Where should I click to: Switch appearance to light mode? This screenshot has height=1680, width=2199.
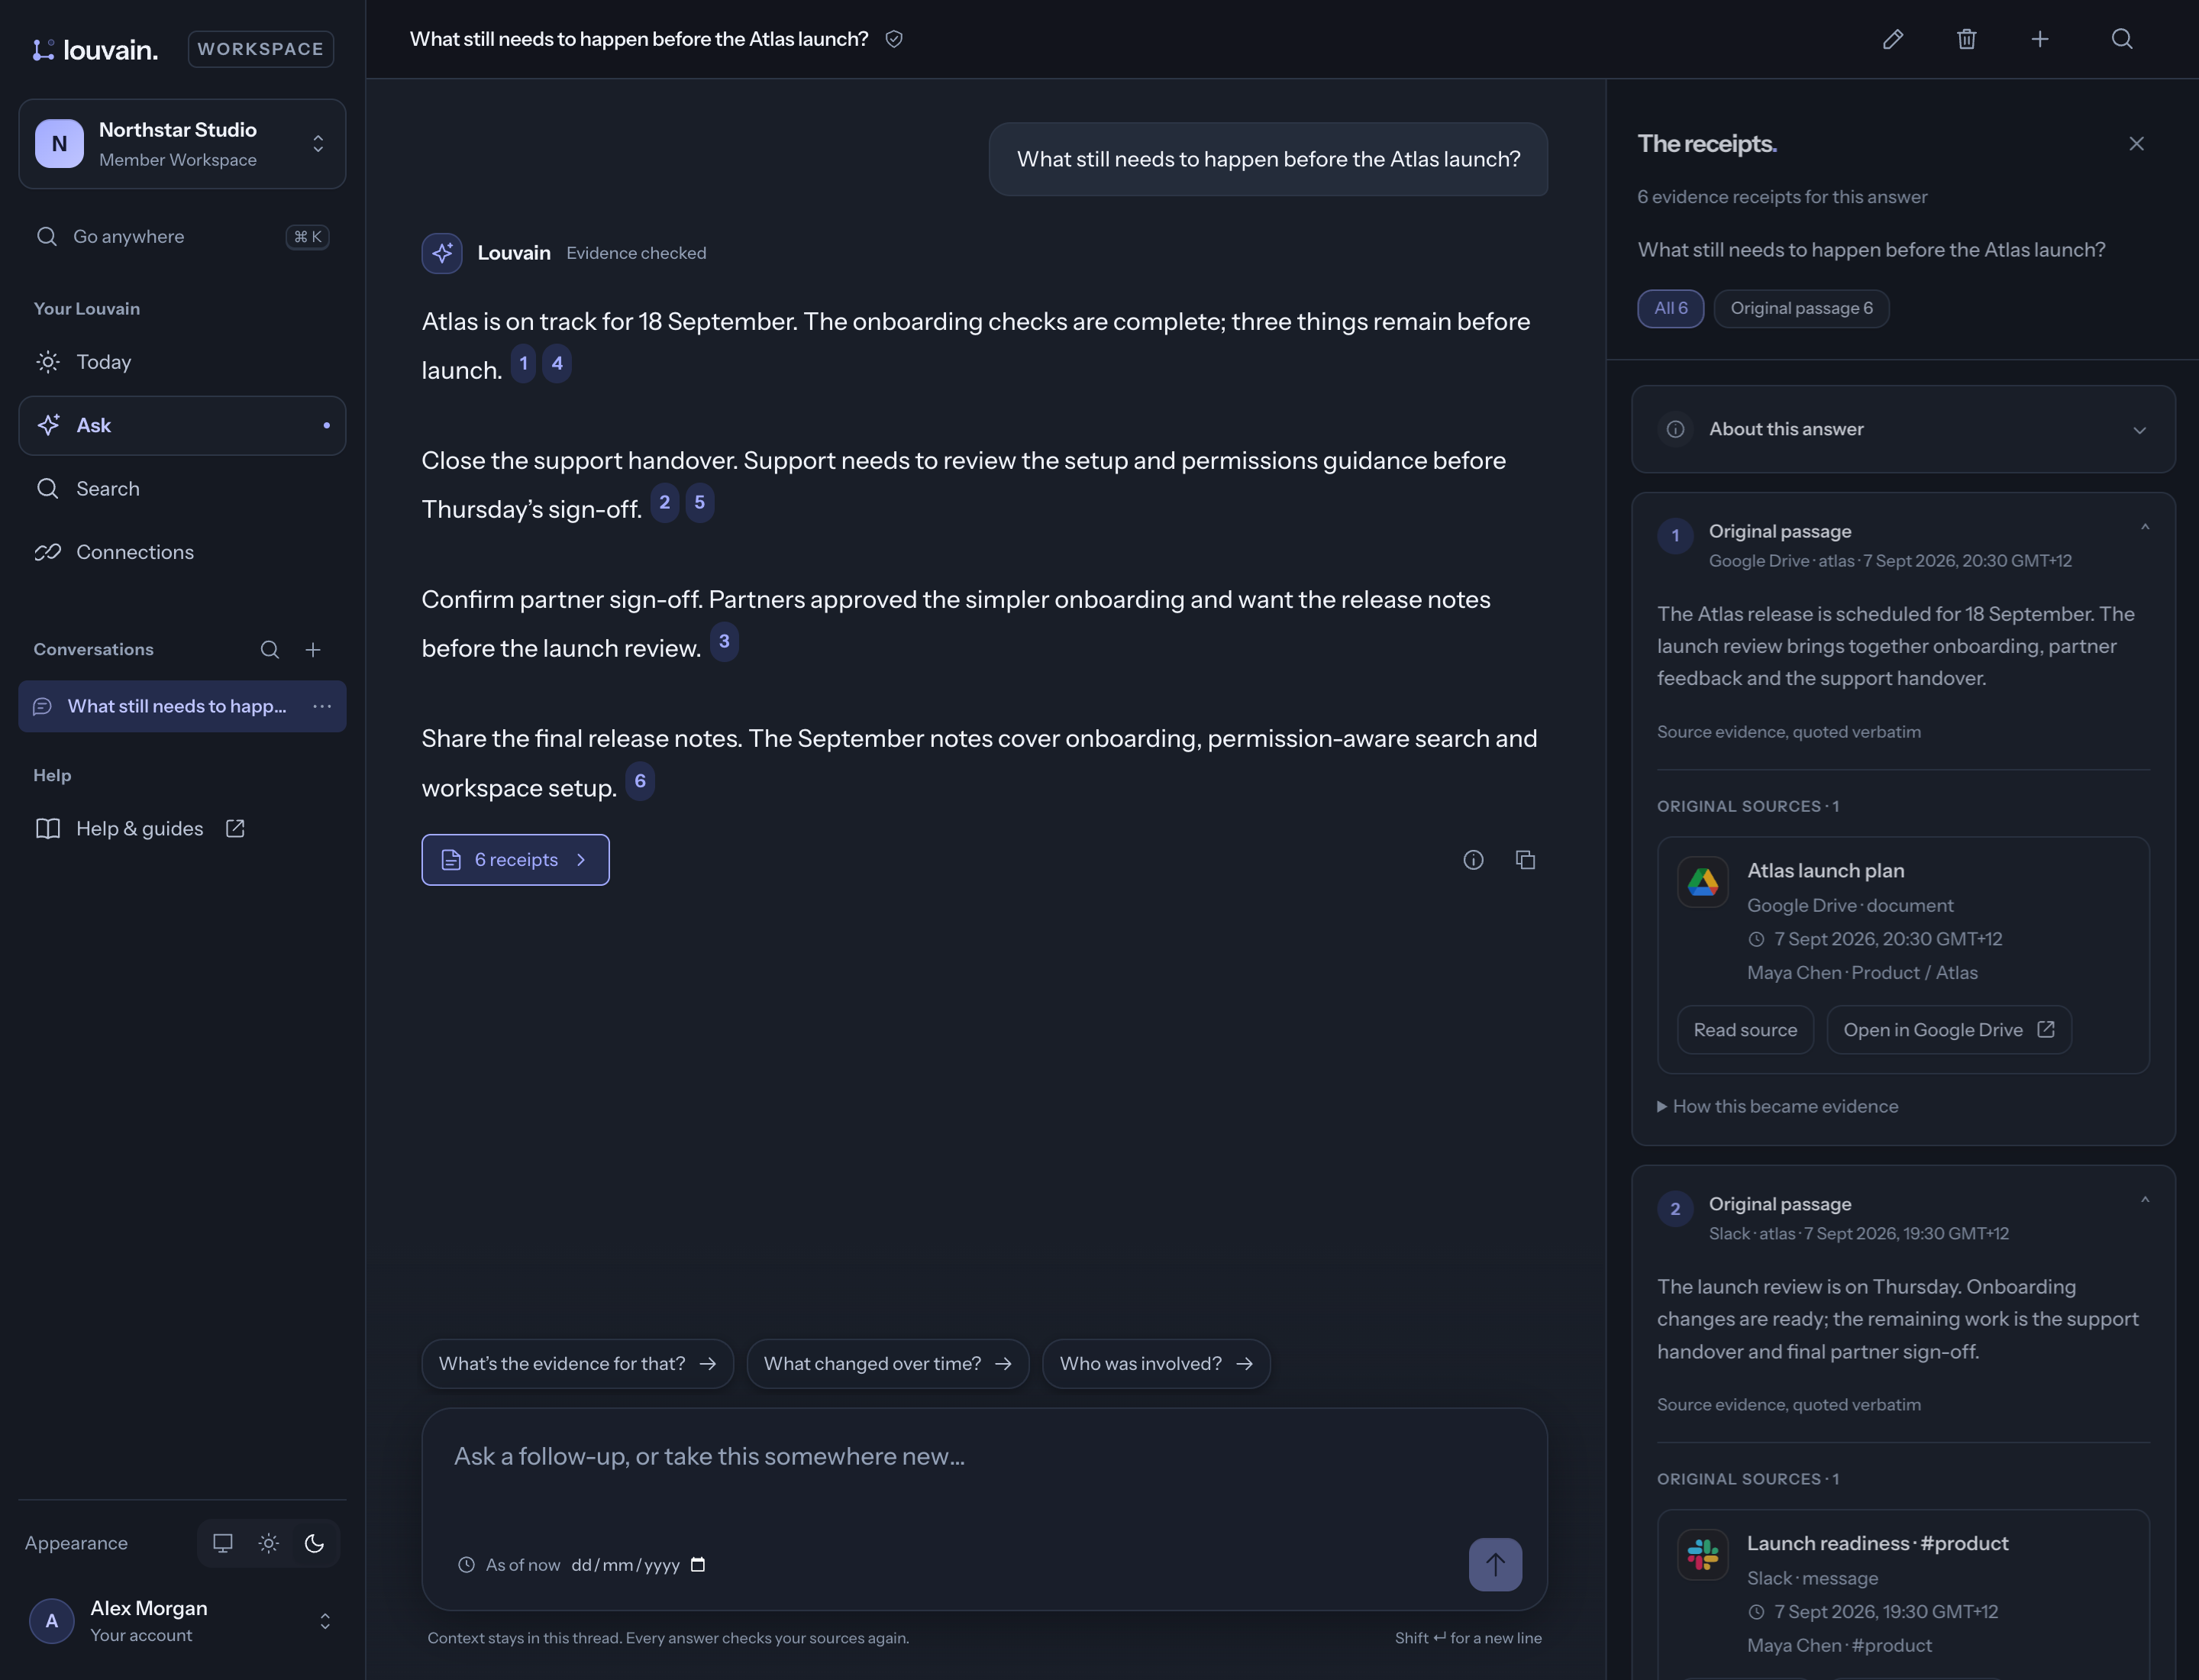268,1543
